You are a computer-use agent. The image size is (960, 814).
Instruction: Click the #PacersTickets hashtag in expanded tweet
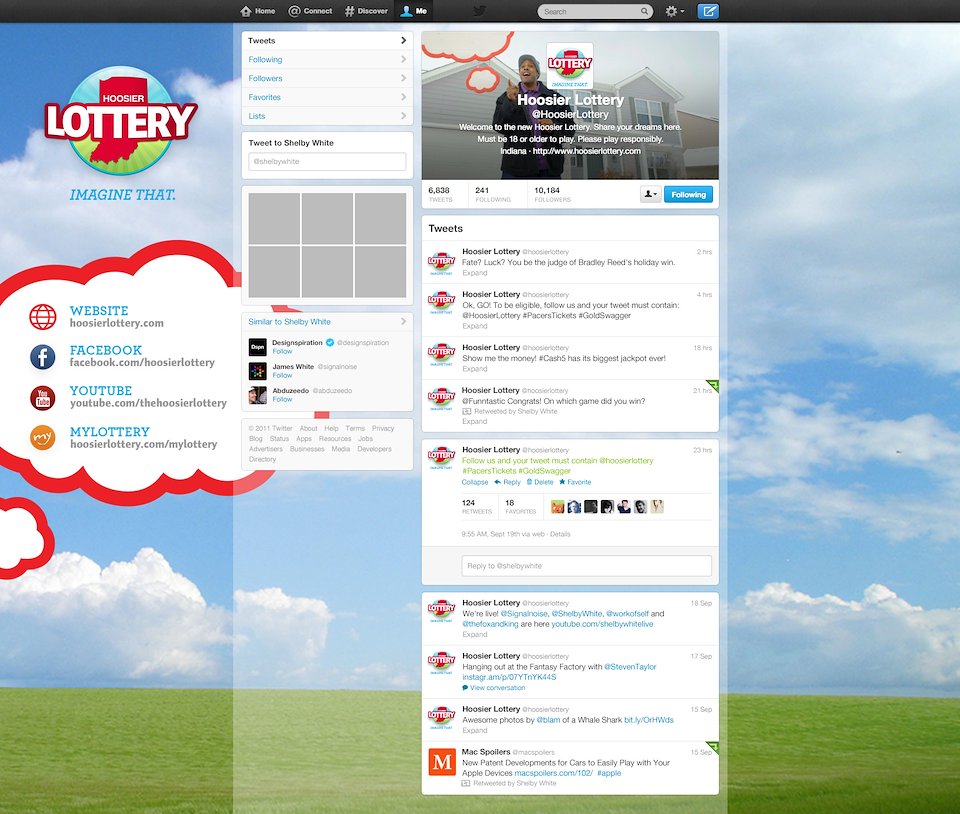point(489,471)
